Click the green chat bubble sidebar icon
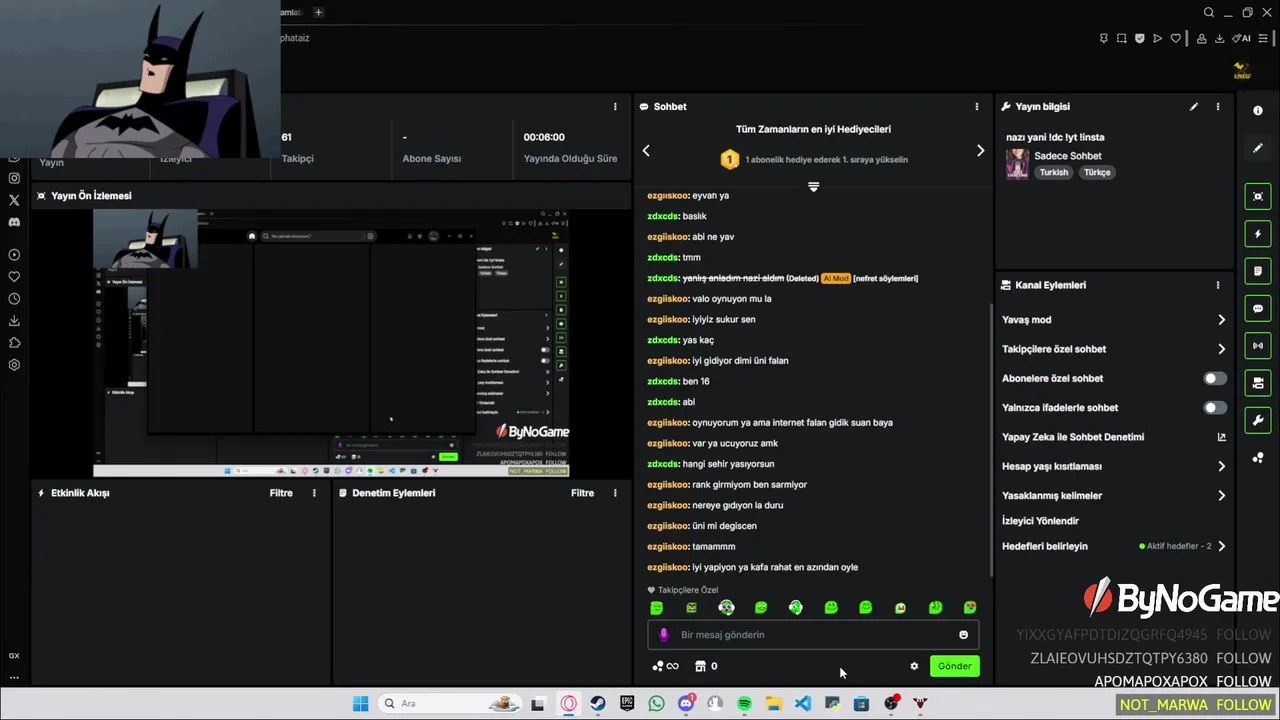The height and width of the screenshot is (720, 1280). (1258, 309)
